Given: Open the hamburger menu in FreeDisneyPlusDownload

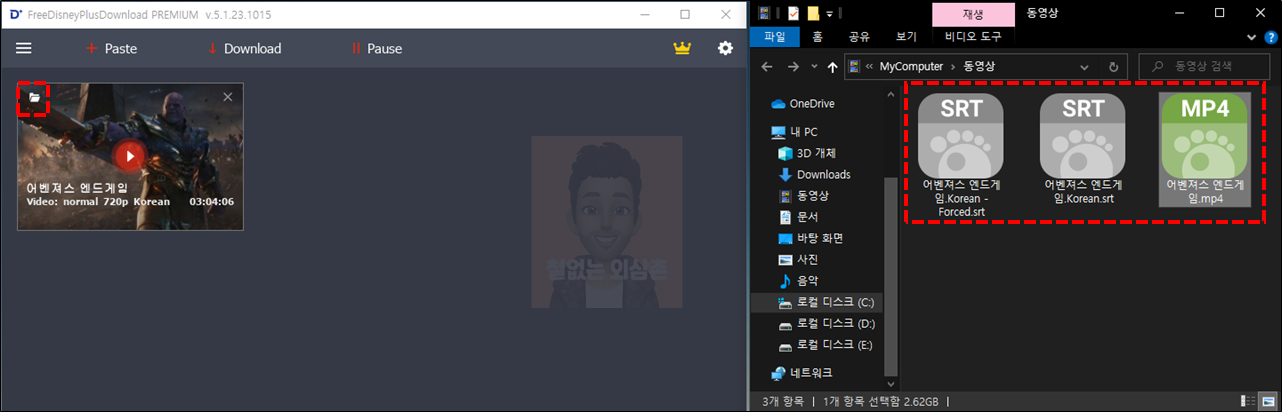Looking at the screenshot, I should pyautogui.click(x=24, y=48).
